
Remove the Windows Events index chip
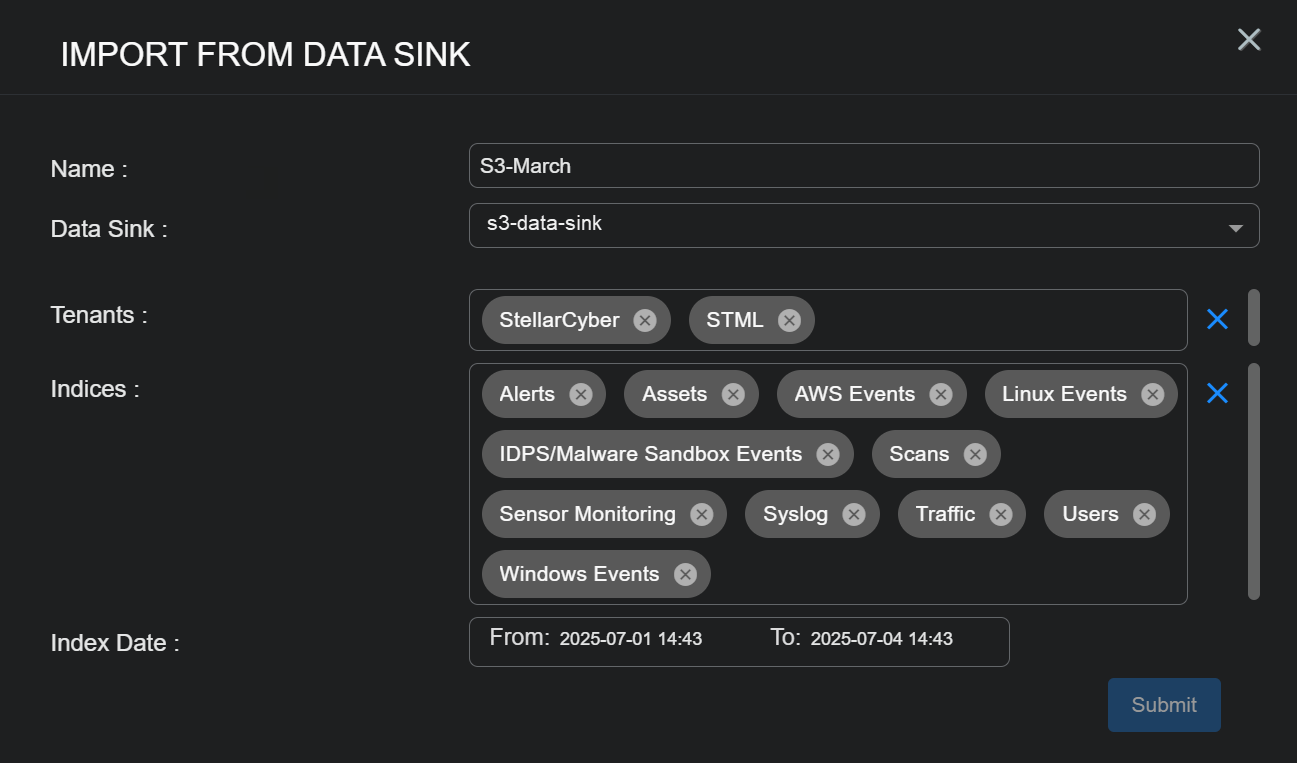[685, 574]
